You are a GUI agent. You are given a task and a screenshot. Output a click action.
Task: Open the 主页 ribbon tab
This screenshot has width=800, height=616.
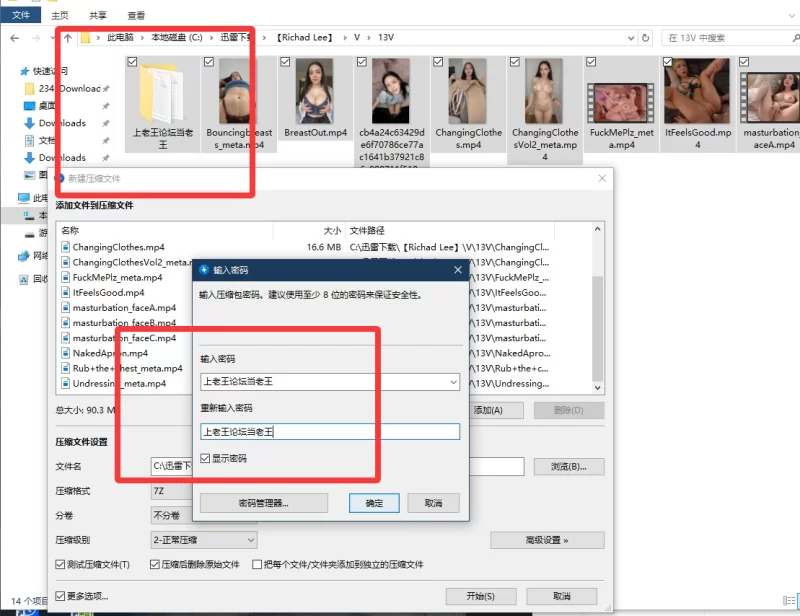(x=60, y=15)
